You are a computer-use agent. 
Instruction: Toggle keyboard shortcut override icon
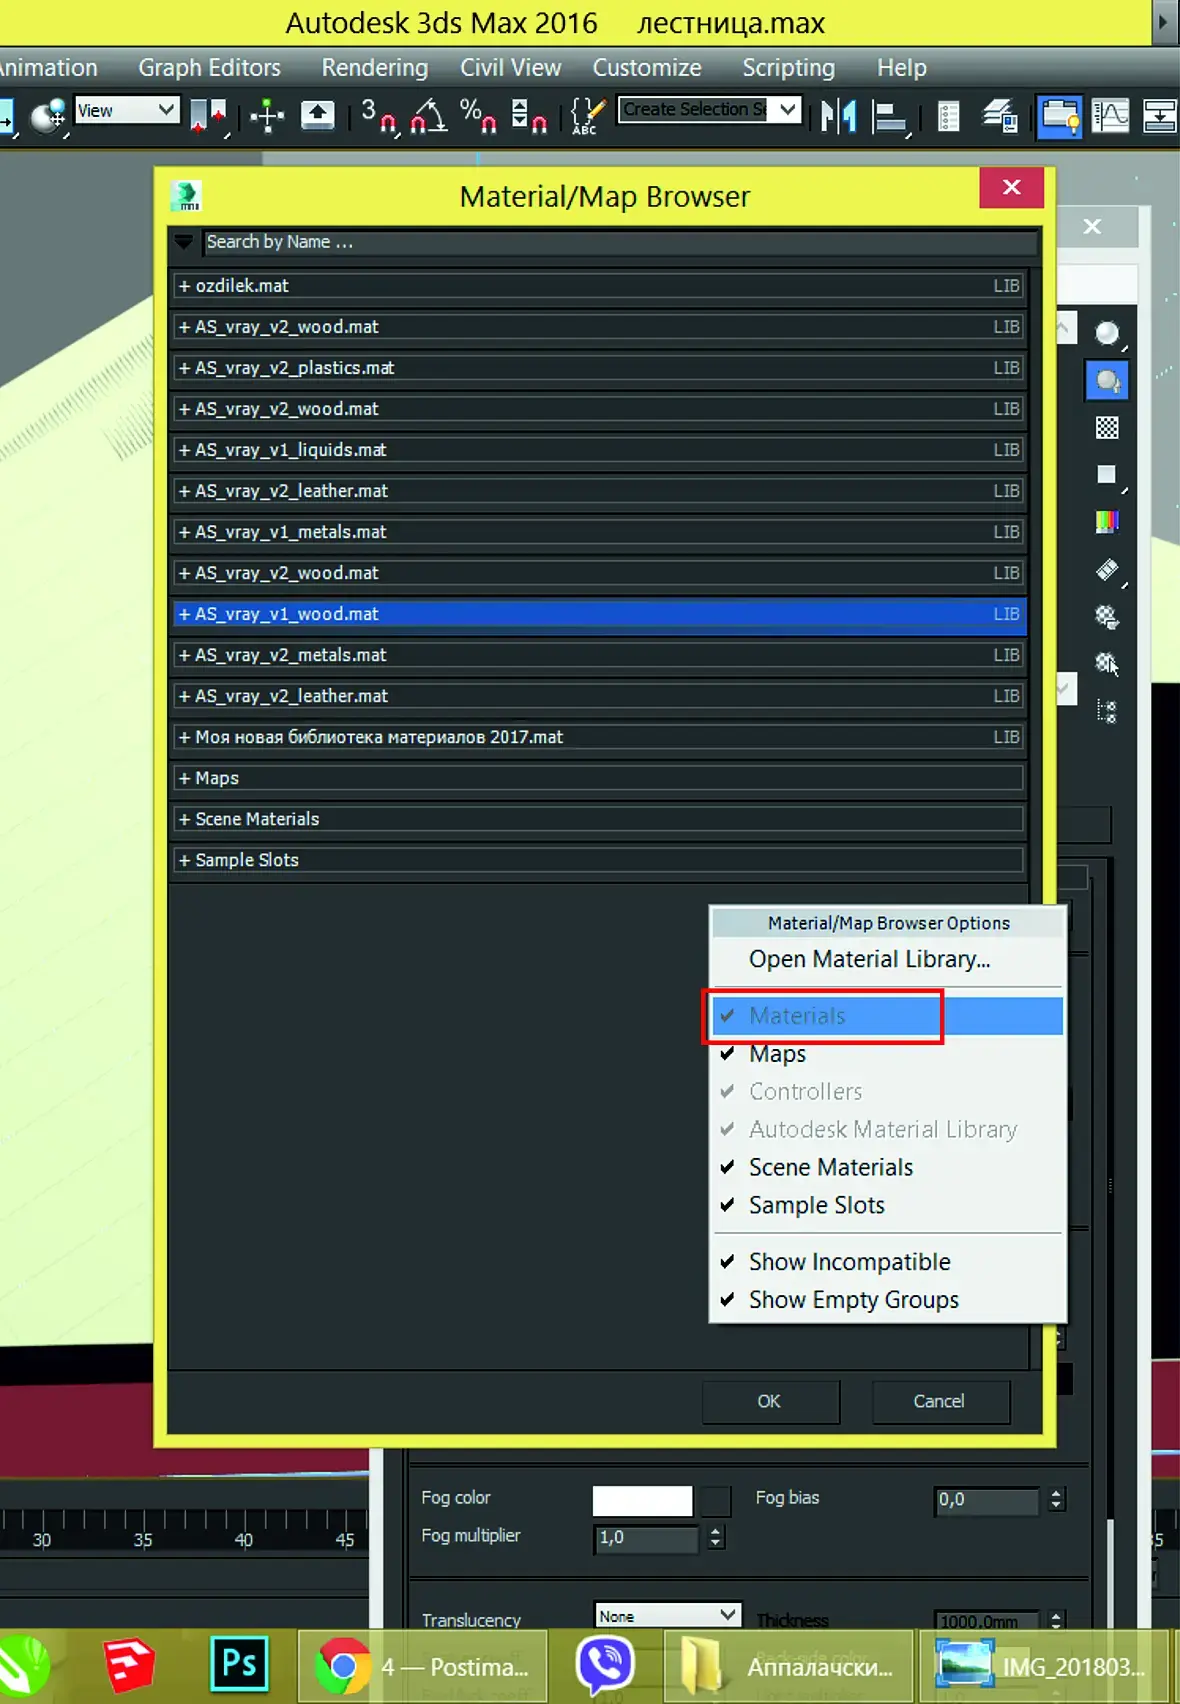[318, 115]
